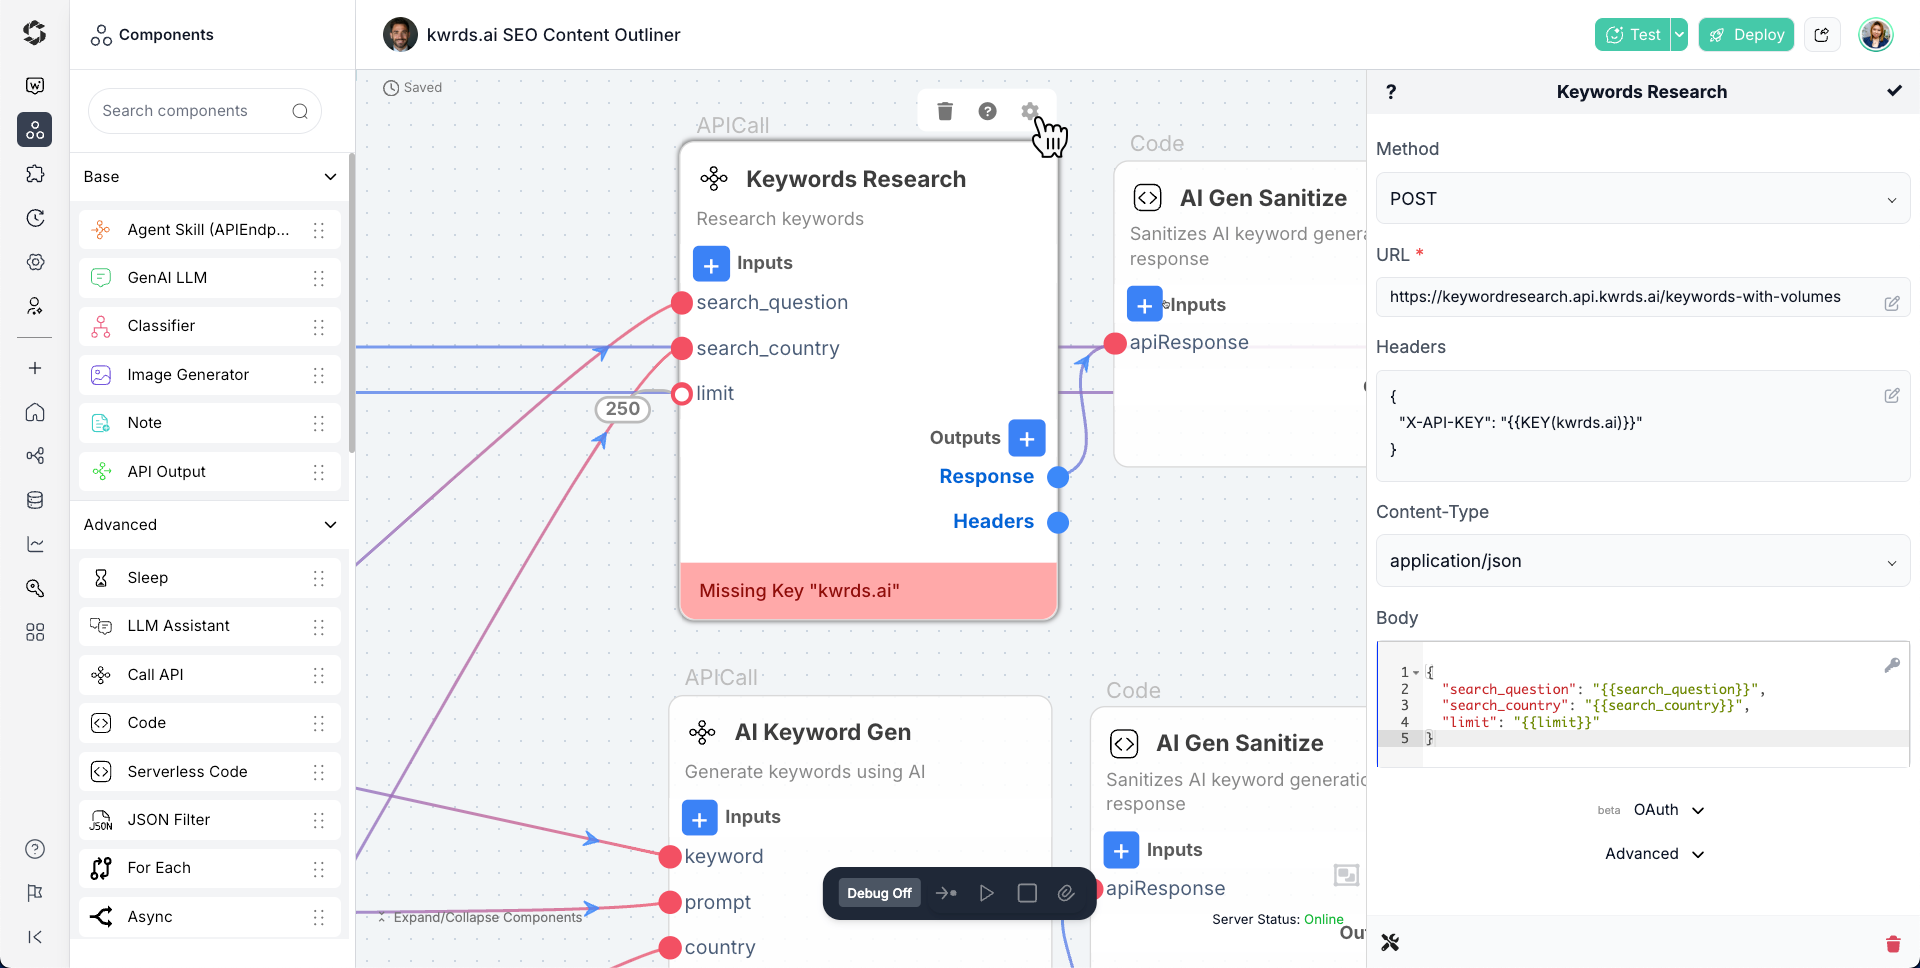Add input to AI Keyword Gen node

[x=700, y=818]
